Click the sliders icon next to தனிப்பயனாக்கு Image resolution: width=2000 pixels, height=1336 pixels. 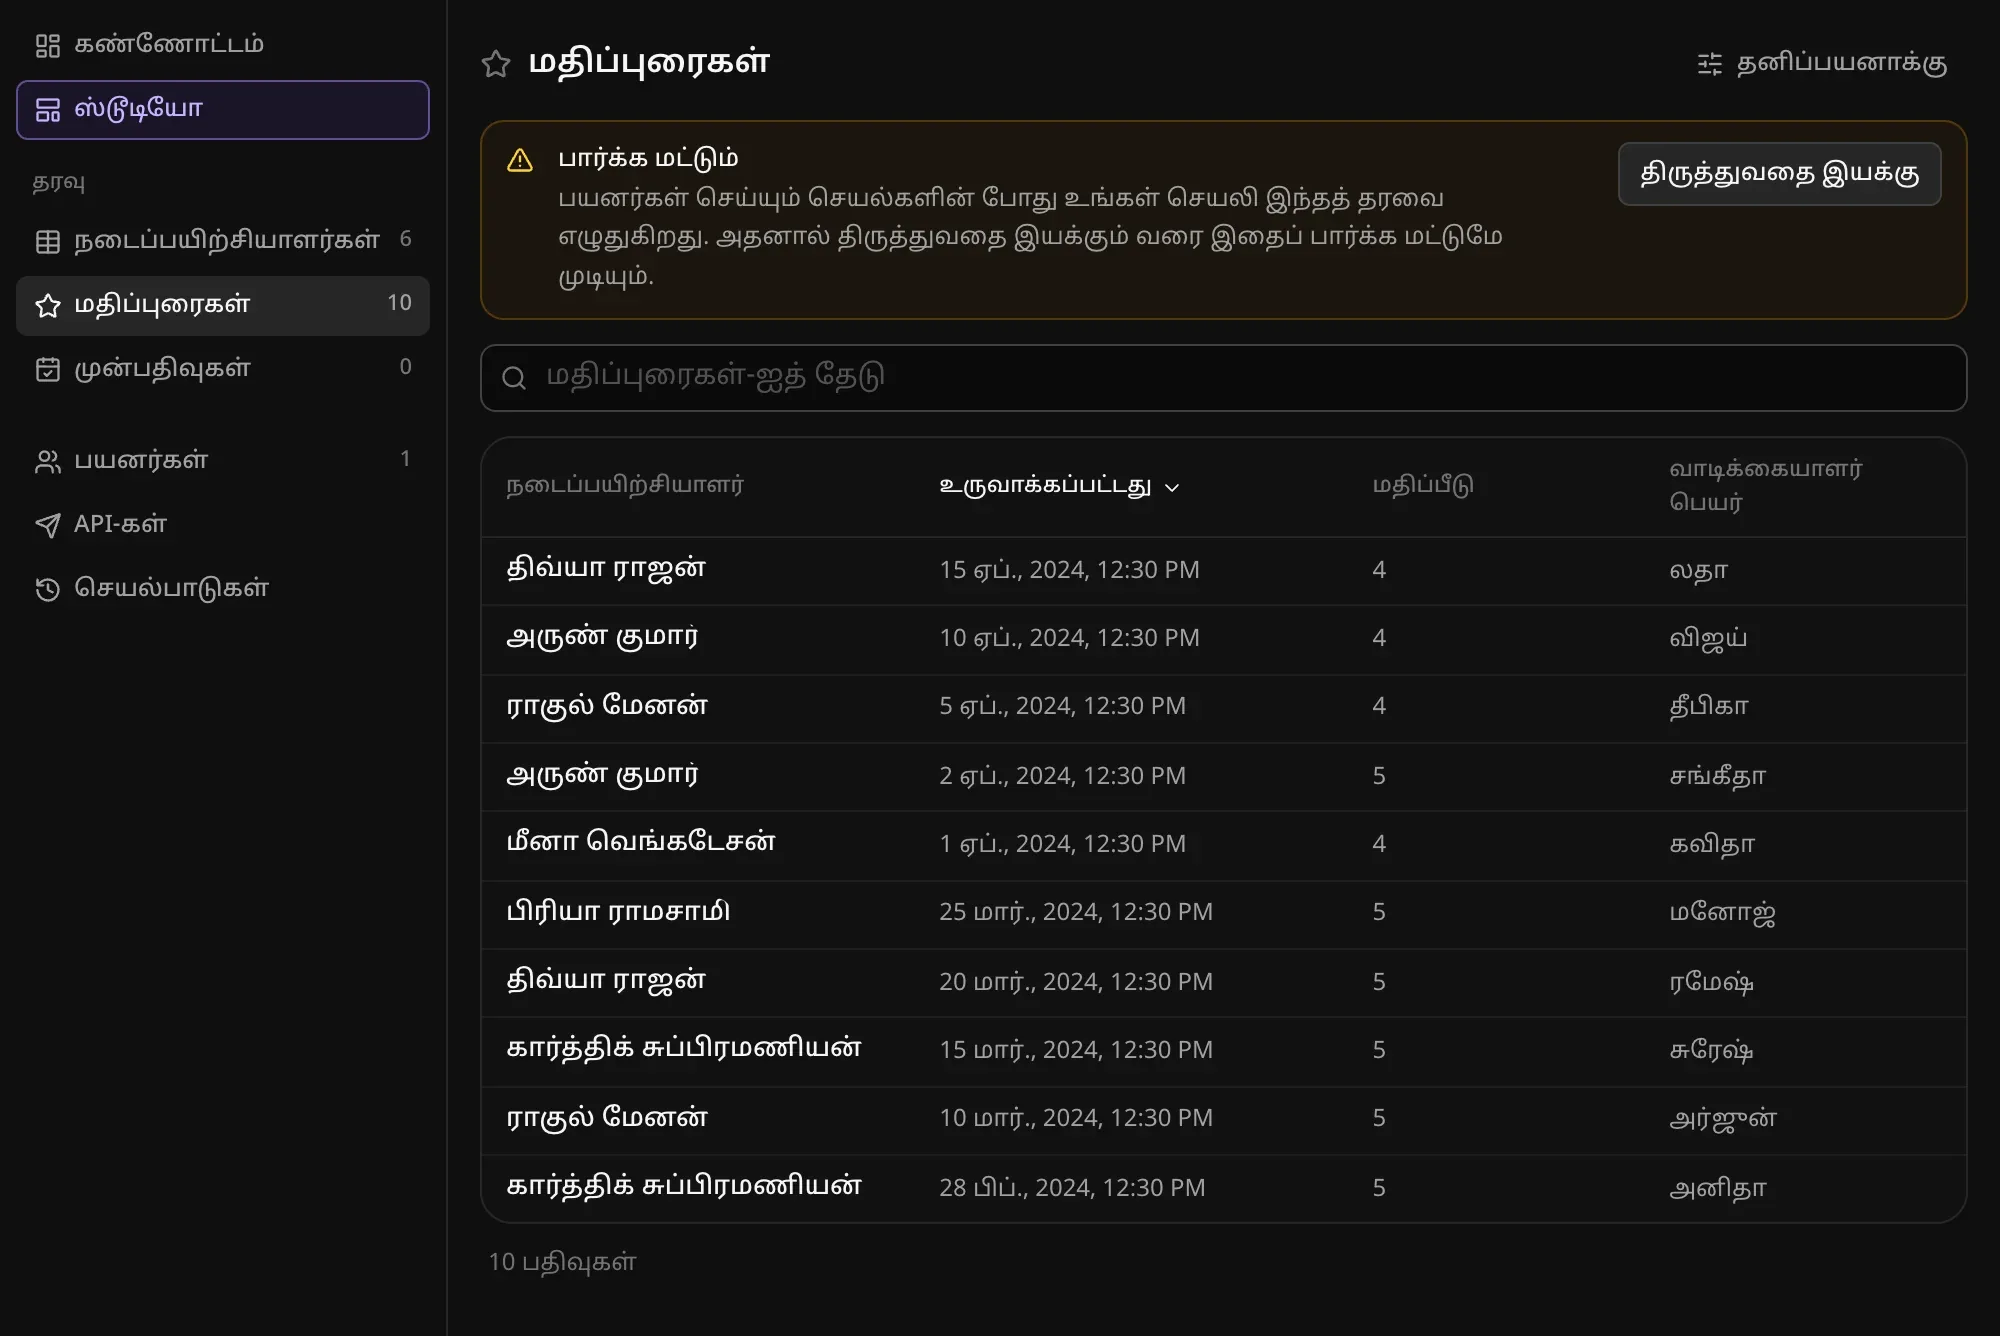[x=1710, y=64]
